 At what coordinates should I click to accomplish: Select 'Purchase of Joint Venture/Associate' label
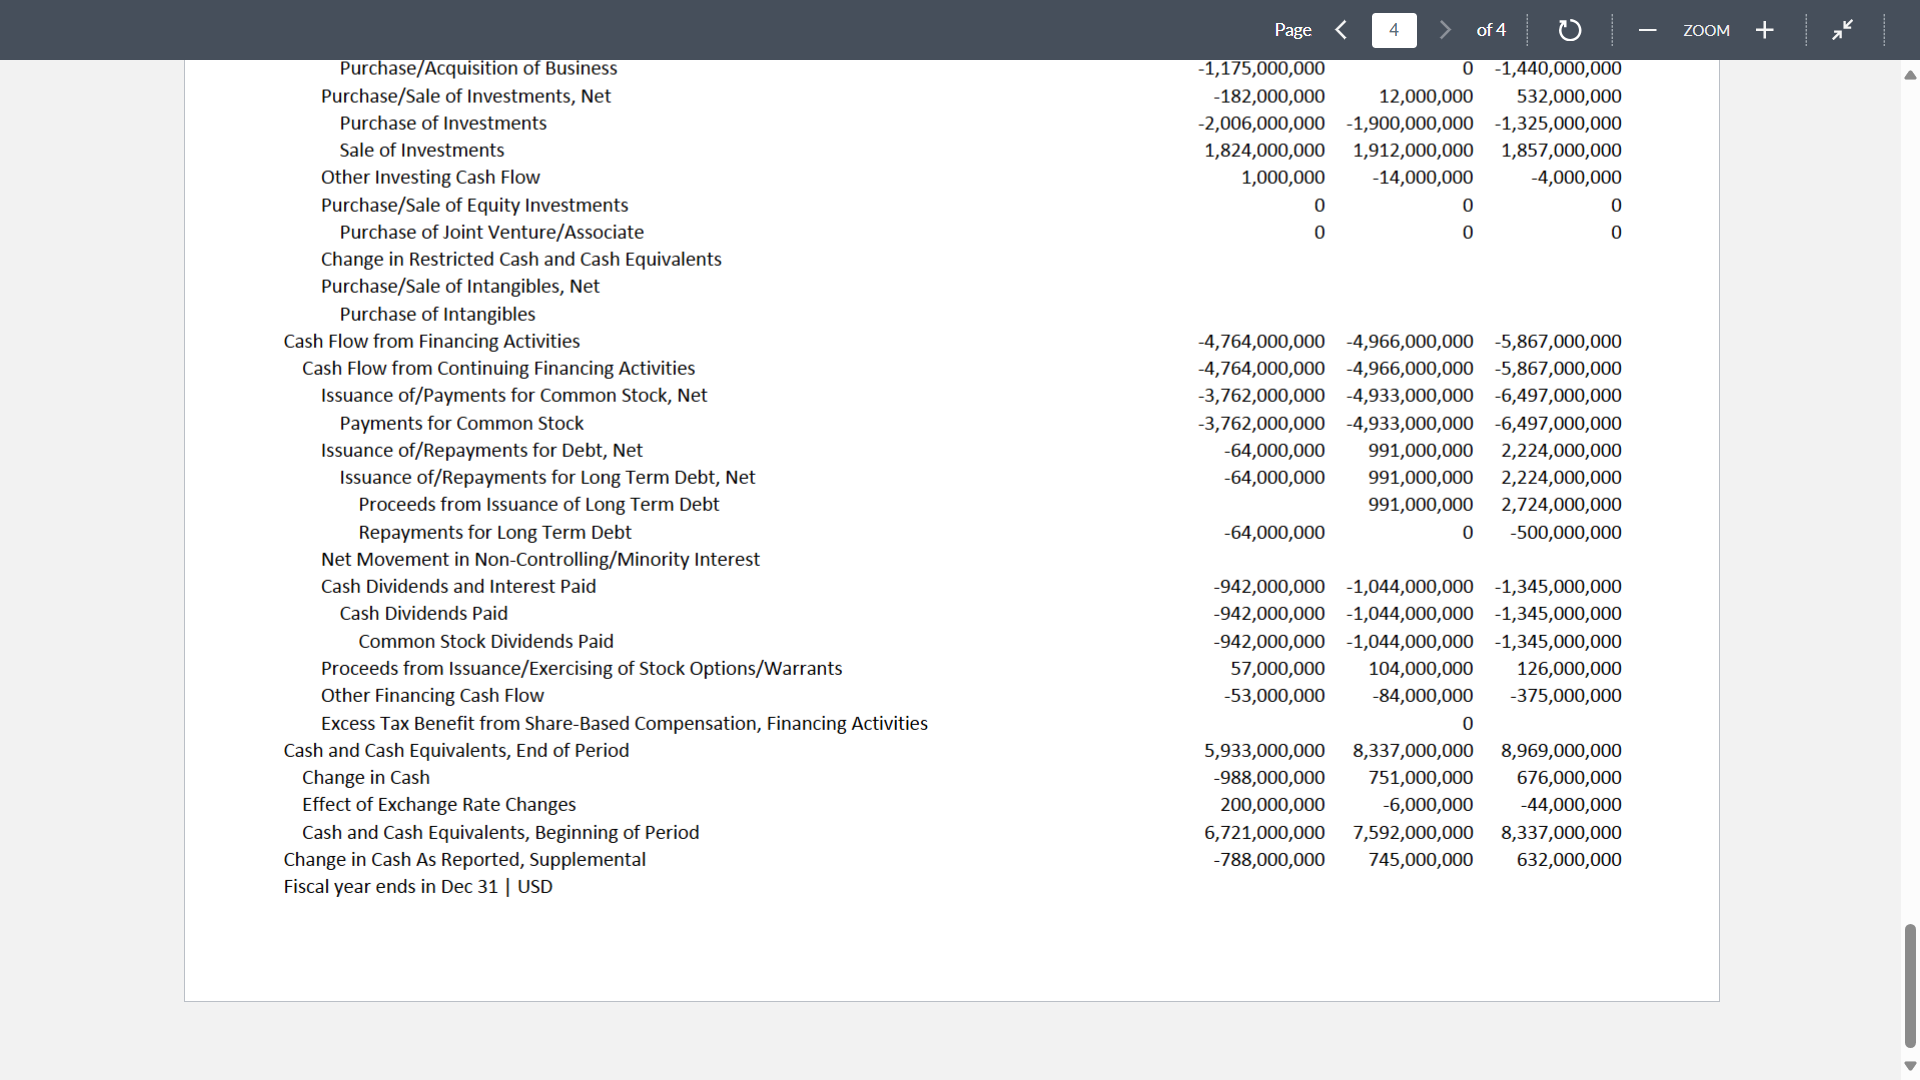491,232
